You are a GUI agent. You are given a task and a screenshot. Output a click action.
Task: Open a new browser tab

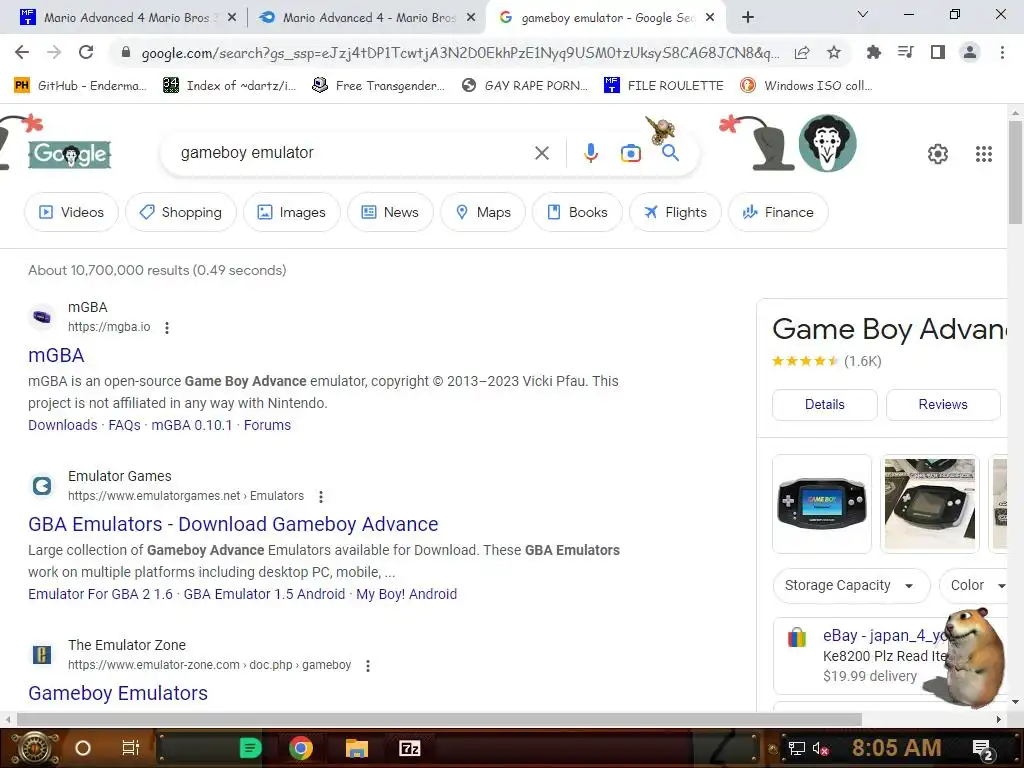coord(748,18)
